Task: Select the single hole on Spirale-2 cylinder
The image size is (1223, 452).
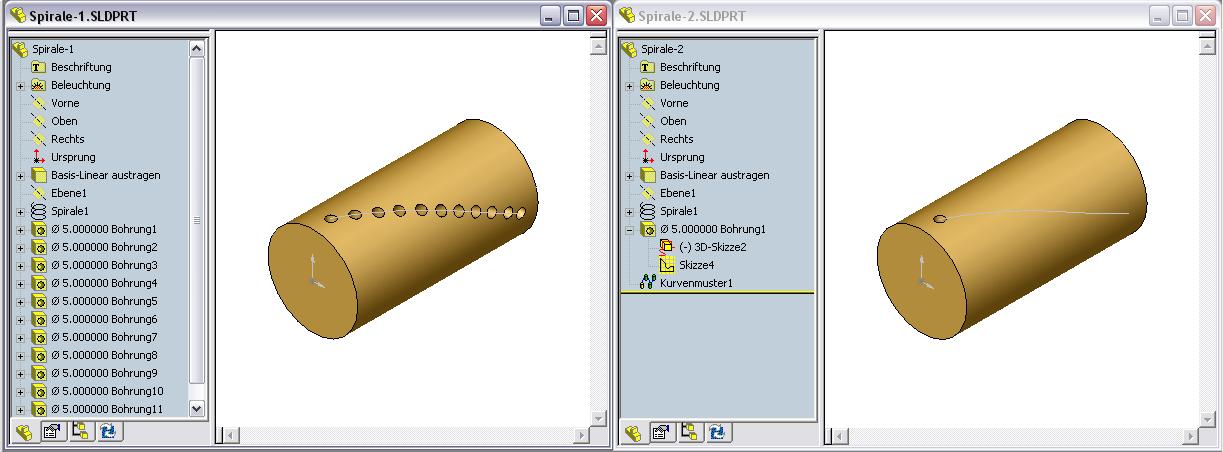Action: [940, 219]
